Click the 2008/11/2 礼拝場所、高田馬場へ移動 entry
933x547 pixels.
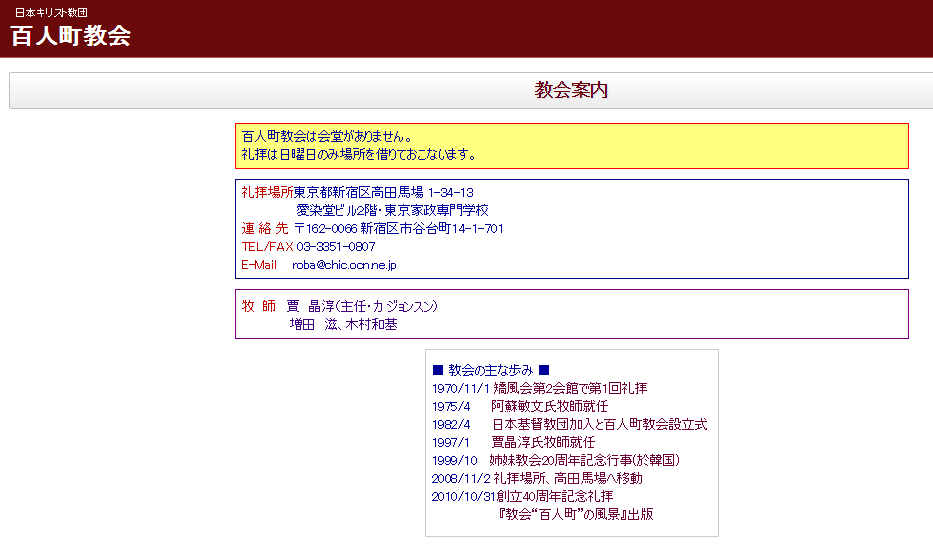click(537, 478)
